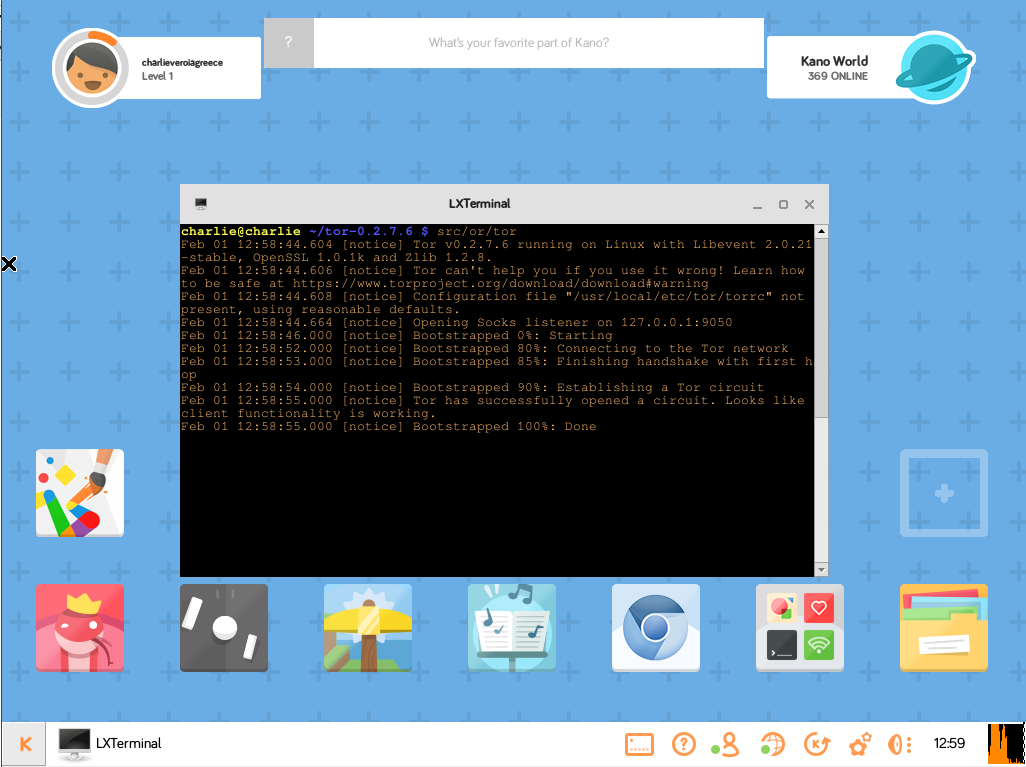Open the yellow Files folder
The width and height of the screenshot is (1026, 767).
(x=944, y=627)
